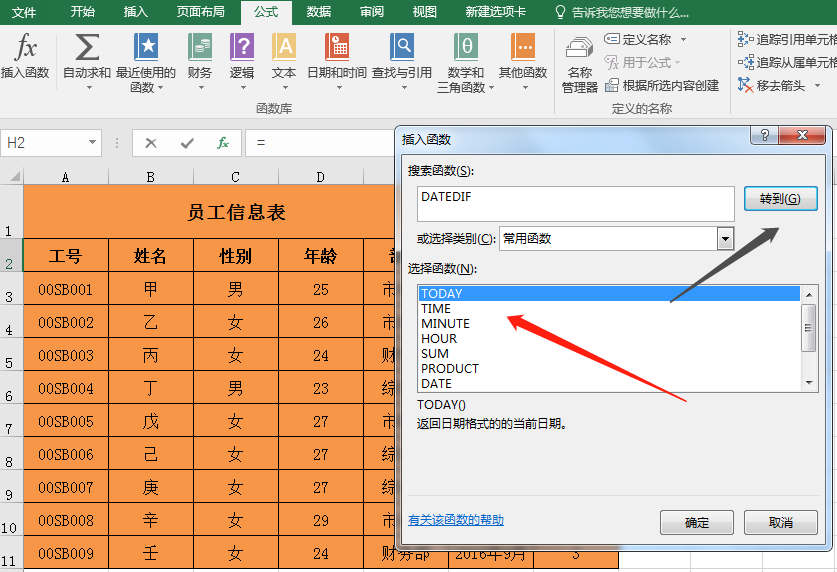Viewport: 837px width, 572px height.
Task: Click the 年龄 header cell
Action: (320, 256)
